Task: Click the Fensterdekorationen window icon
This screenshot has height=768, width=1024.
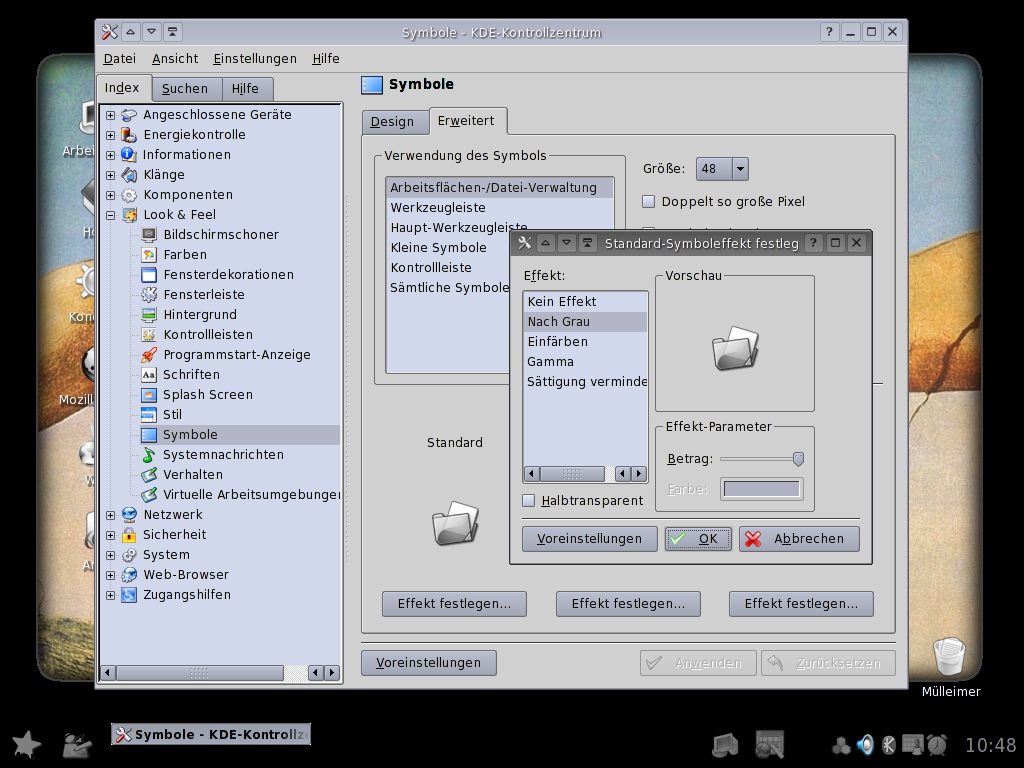Action: [x=149, y=275]
